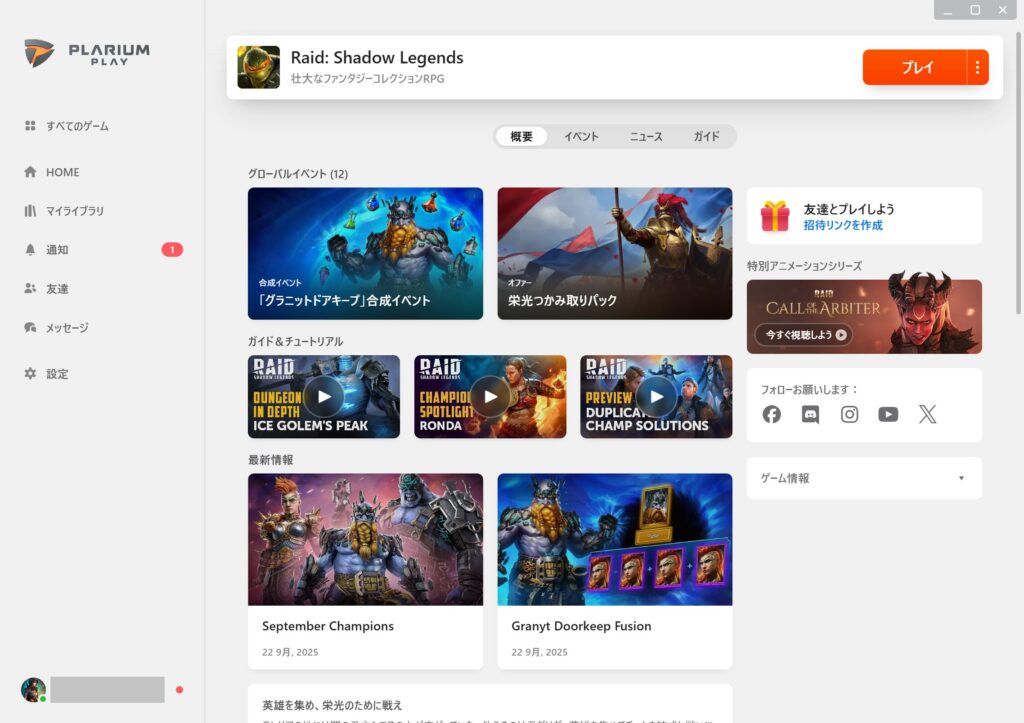Switch to the イベント tab
The height and width of the screenshot is (723, 1024).
[581, 137]
